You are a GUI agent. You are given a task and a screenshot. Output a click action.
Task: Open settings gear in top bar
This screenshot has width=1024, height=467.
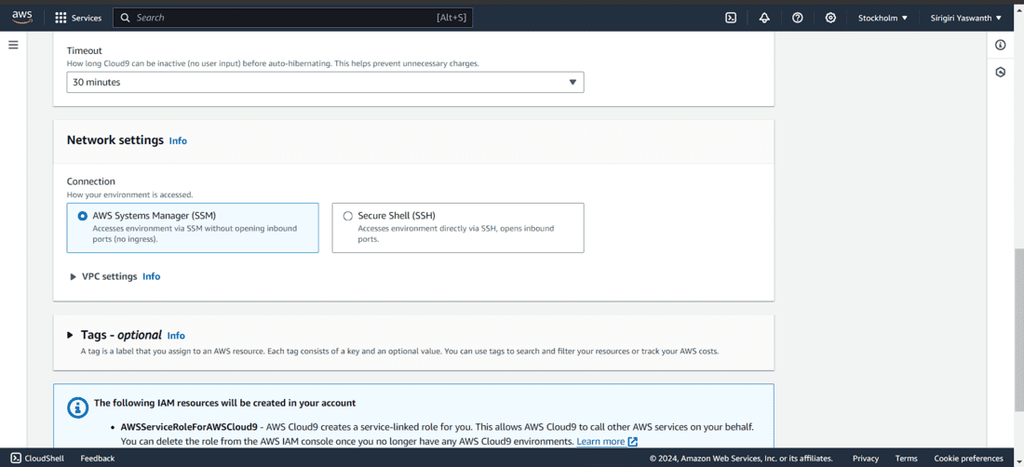830,18
